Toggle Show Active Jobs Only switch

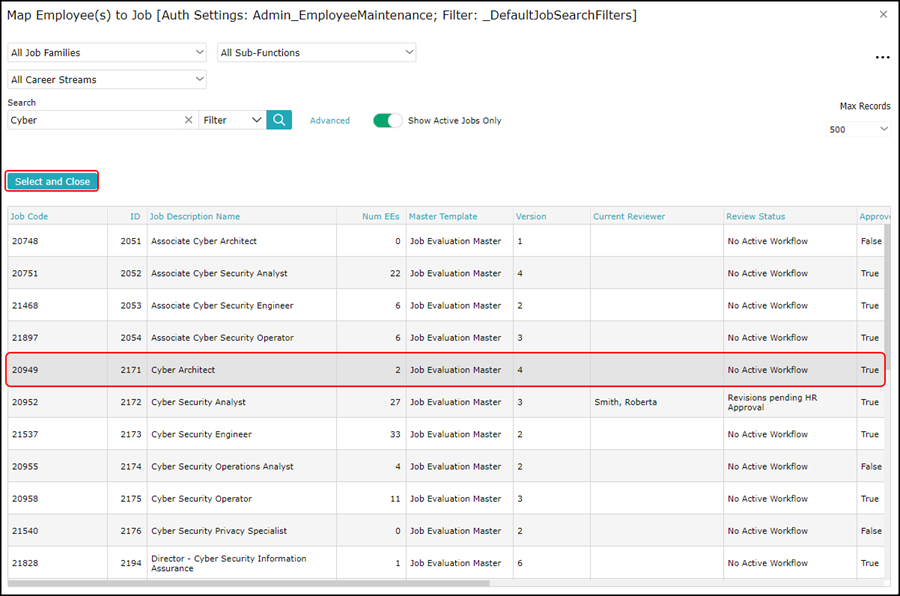point(387,121)
